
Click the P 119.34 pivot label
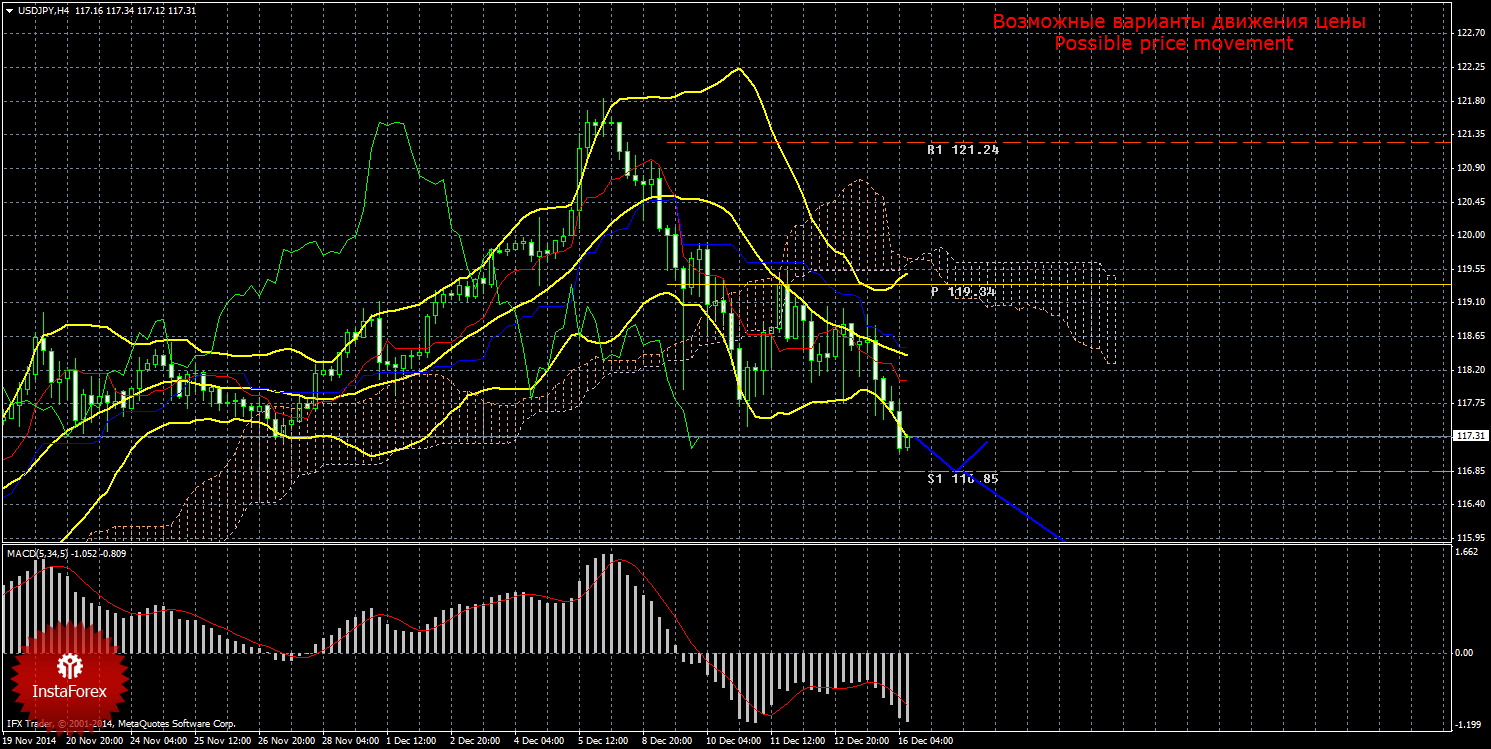(x=963, y=291)
